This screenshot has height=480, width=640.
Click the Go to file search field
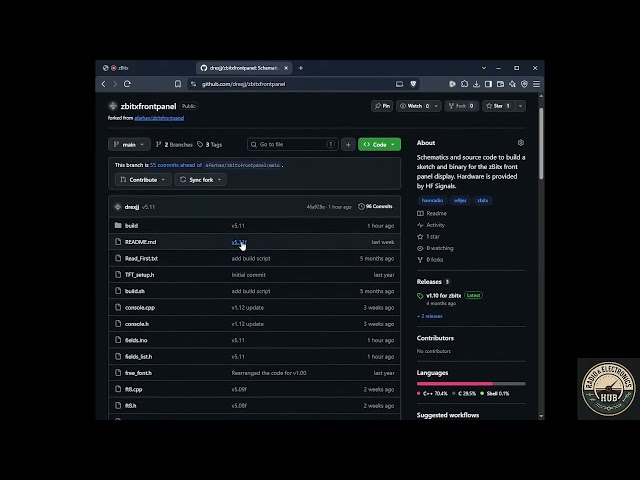pyautogui.click(x=293, y=144)
